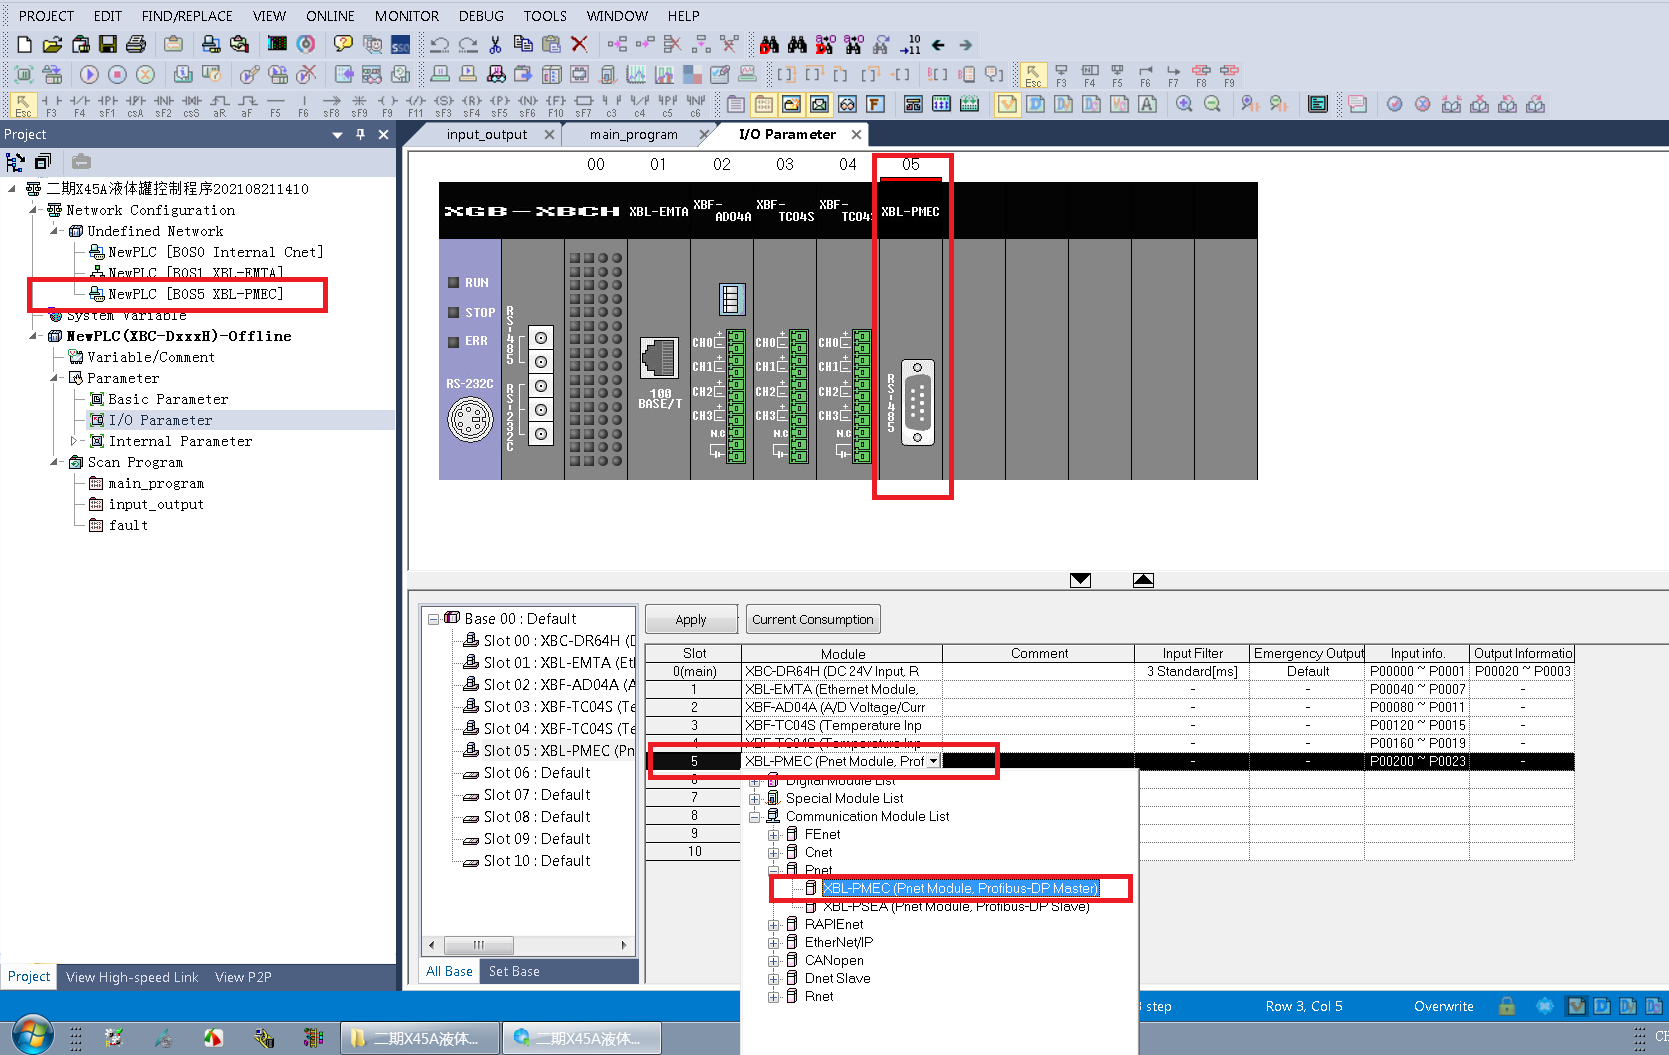Screen dimensions: 1669x1055
Task: Click the Current Consumption button
Action: point(812,620)
